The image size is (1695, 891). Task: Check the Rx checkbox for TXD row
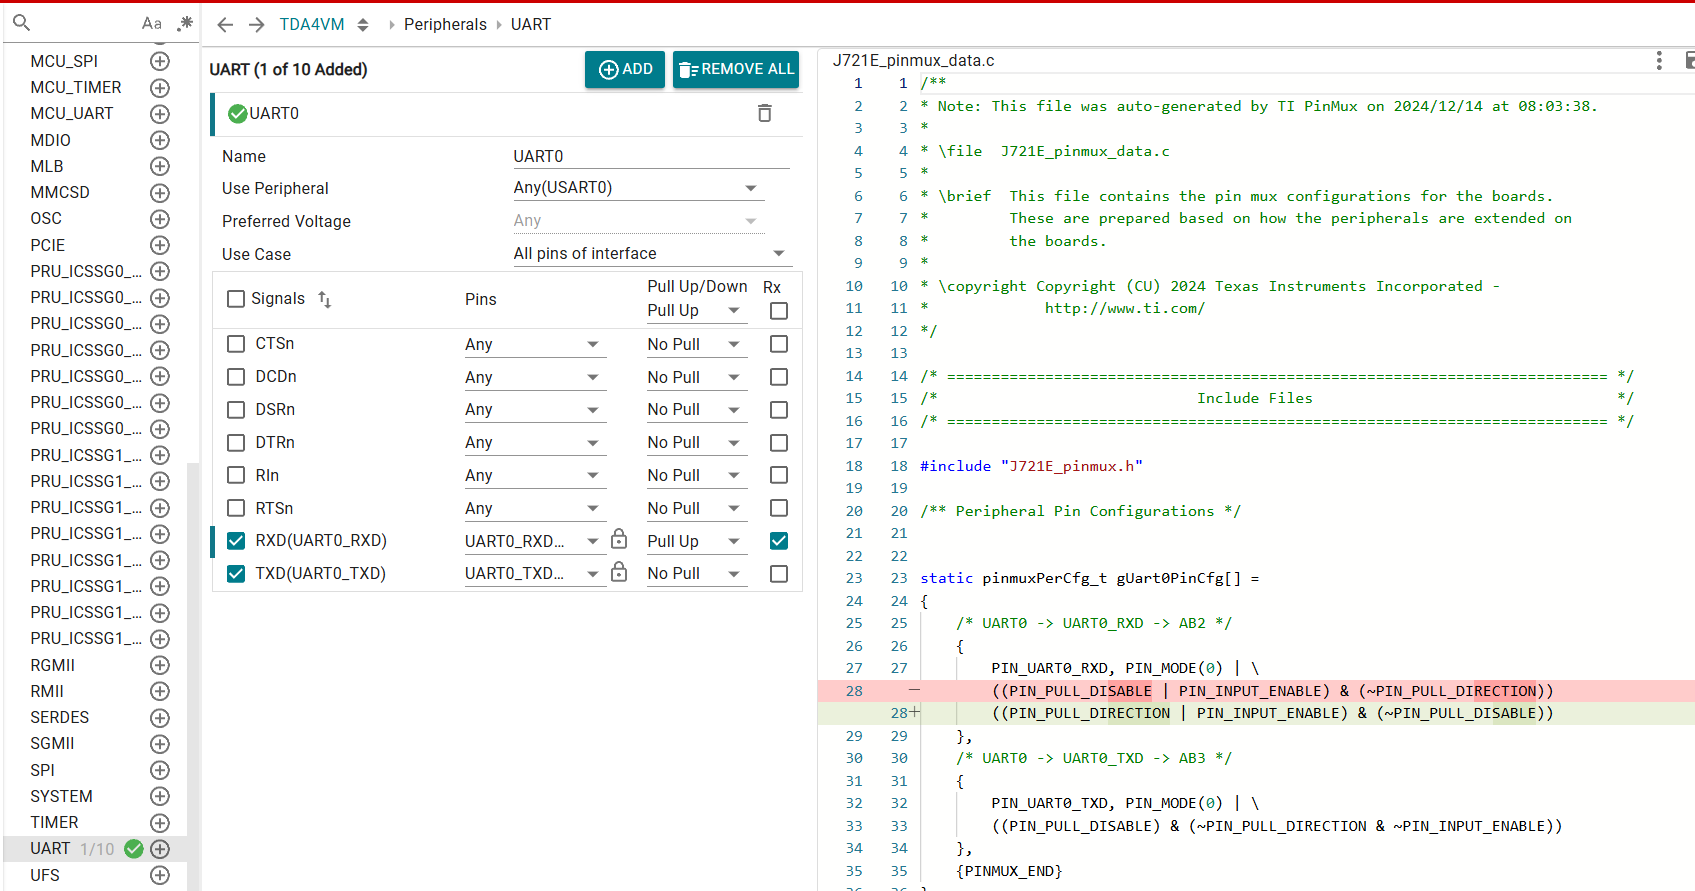pos(779,574)
